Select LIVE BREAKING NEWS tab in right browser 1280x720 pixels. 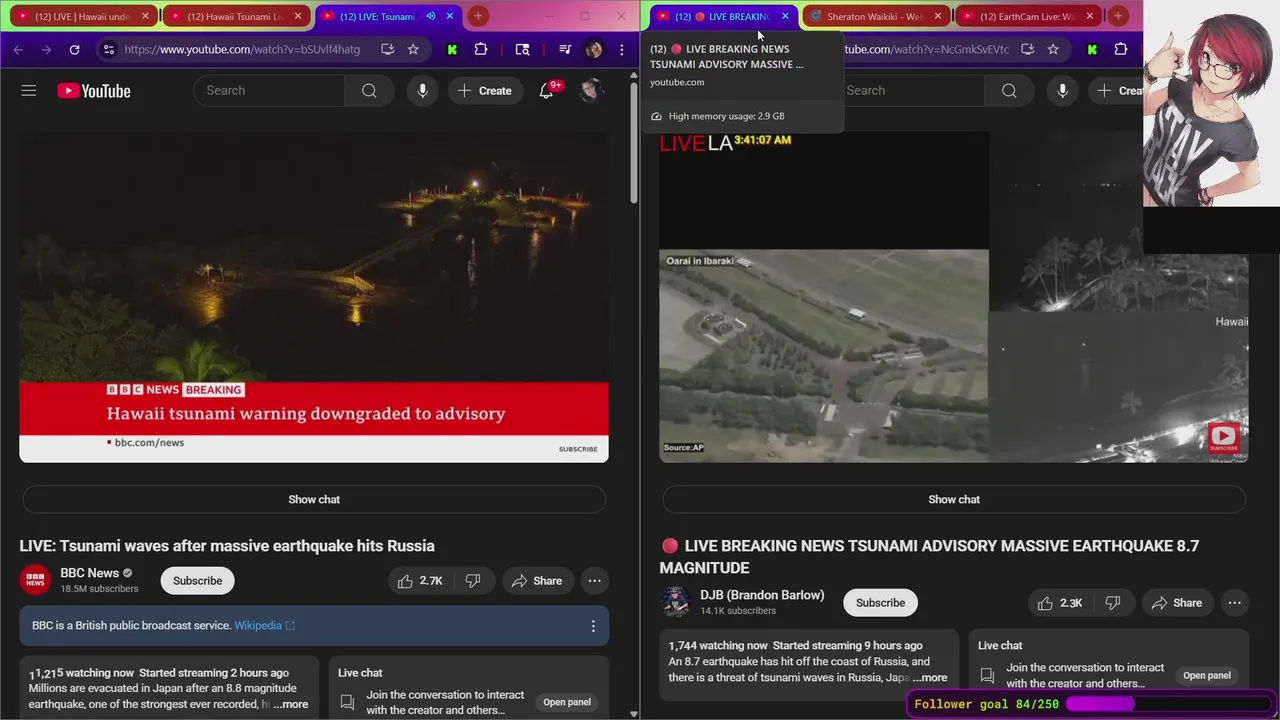point(723,16)
